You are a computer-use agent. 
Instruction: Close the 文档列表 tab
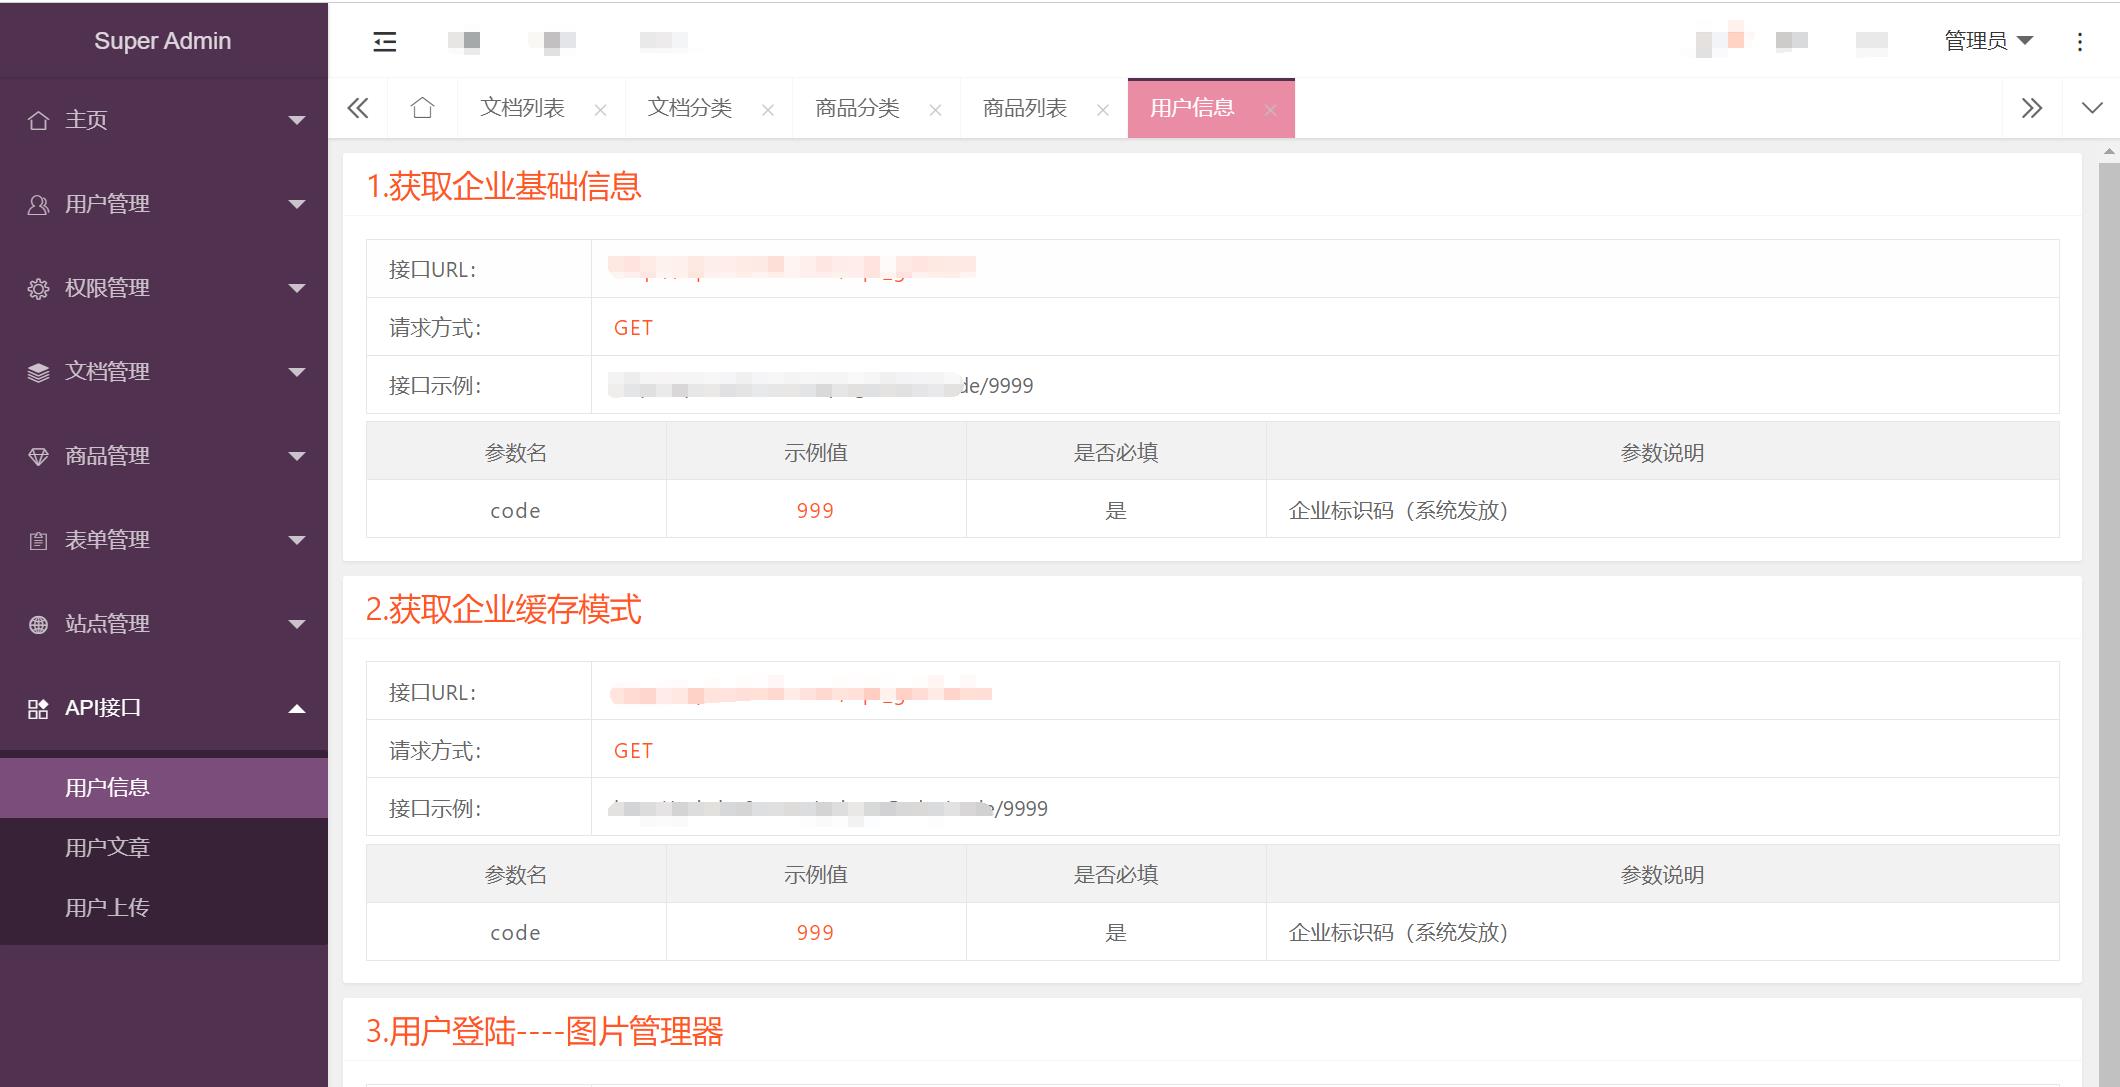600,110
